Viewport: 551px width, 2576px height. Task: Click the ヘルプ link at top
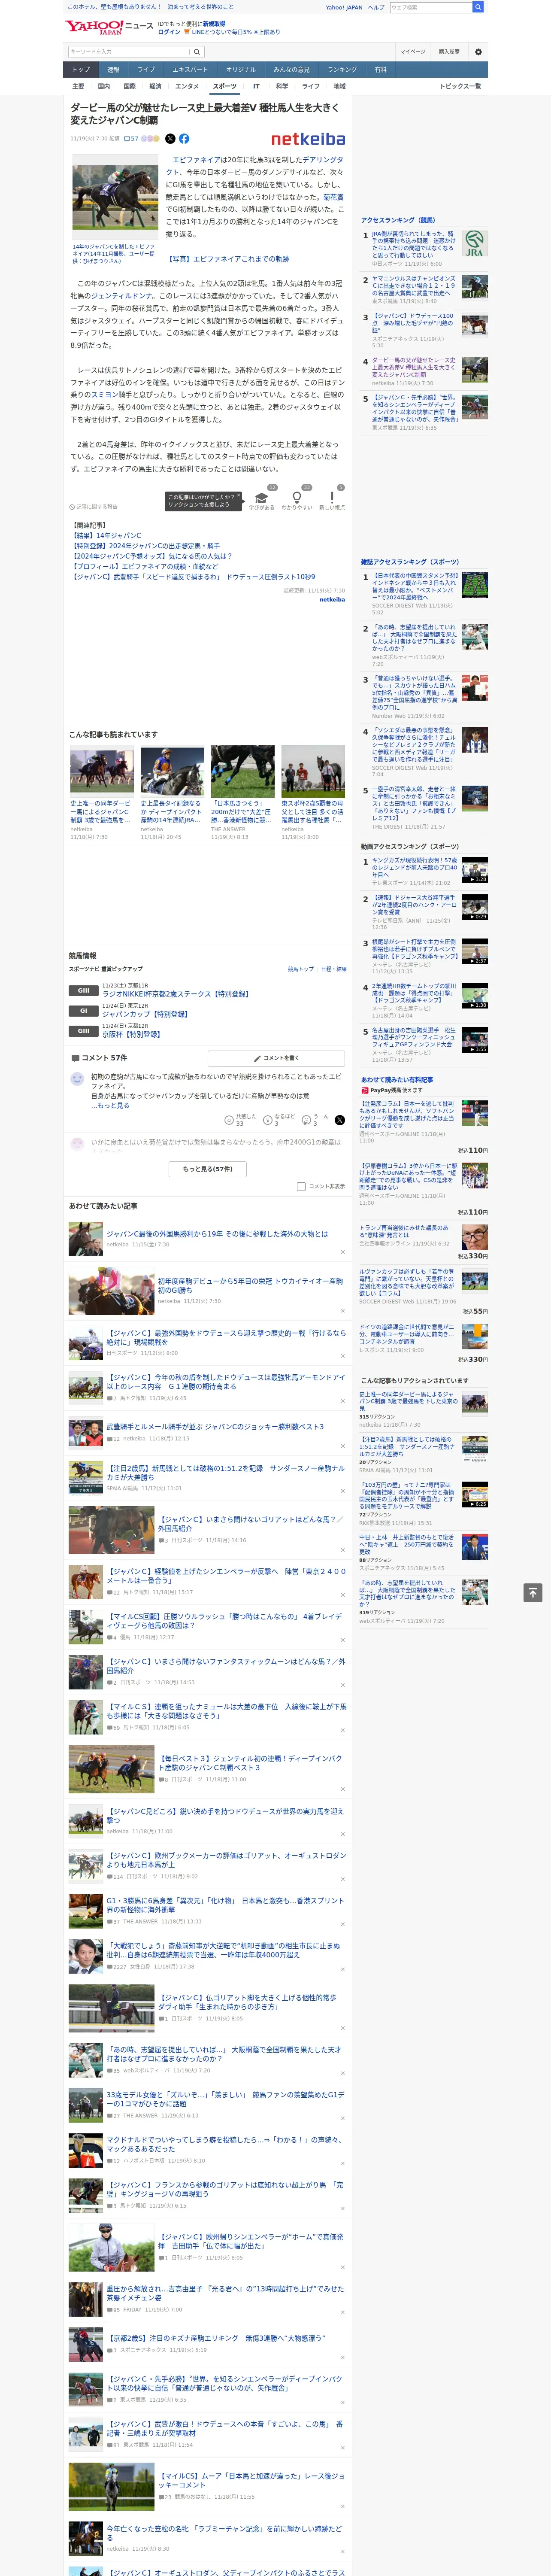click(x=376, y=7)
